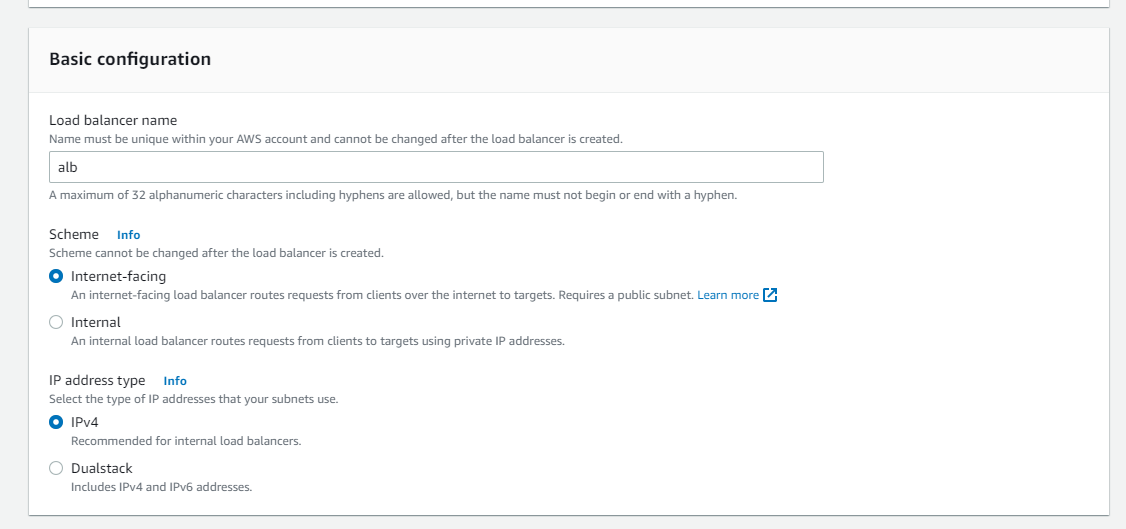Choose the Dualstack radio button
The height and width of the screenshot is (529, 1126).
pos(56,468)
